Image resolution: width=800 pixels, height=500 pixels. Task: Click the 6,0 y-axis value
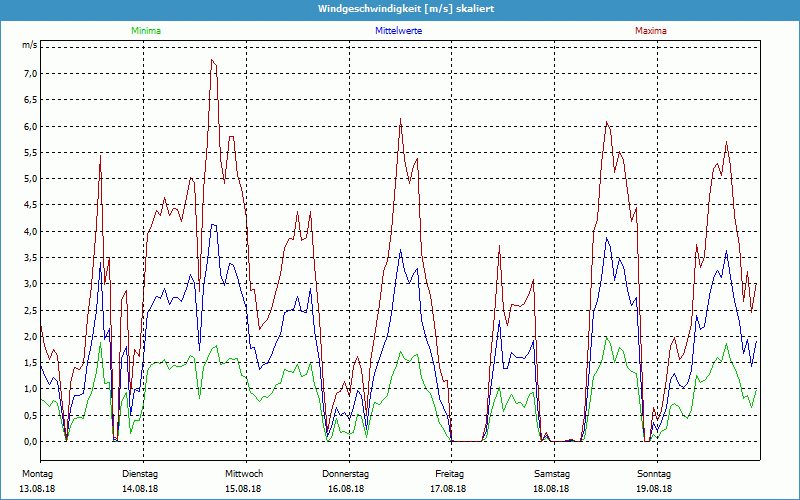pyautogui.click(x=30, y=126)
